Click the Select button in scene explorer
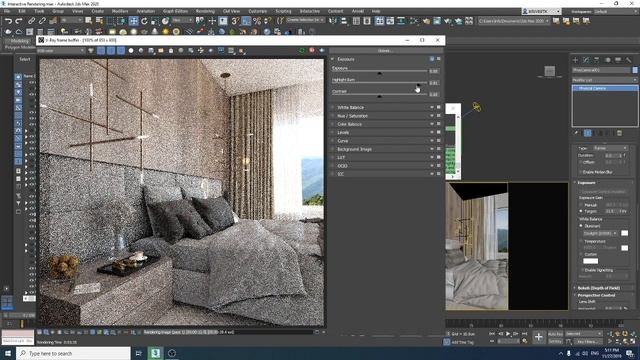 [x=25, y=60]
